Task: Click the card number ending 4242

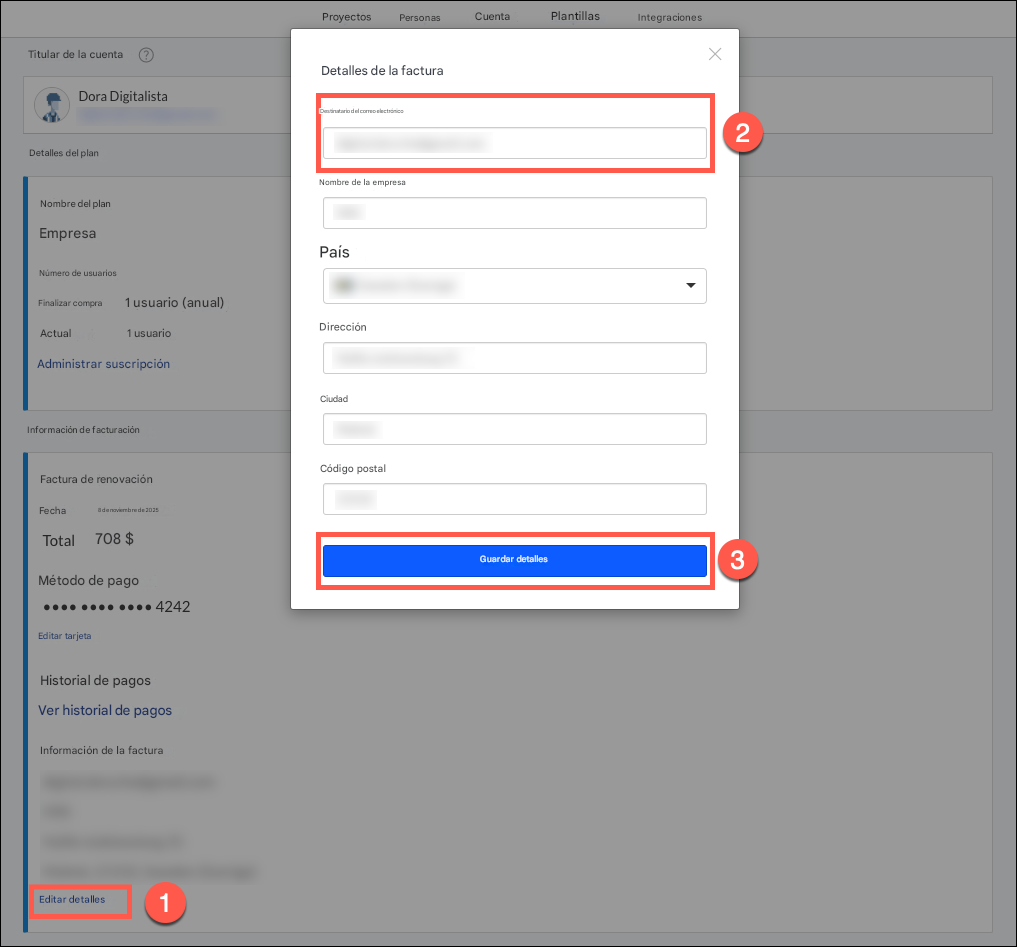Action: point(117,607)
